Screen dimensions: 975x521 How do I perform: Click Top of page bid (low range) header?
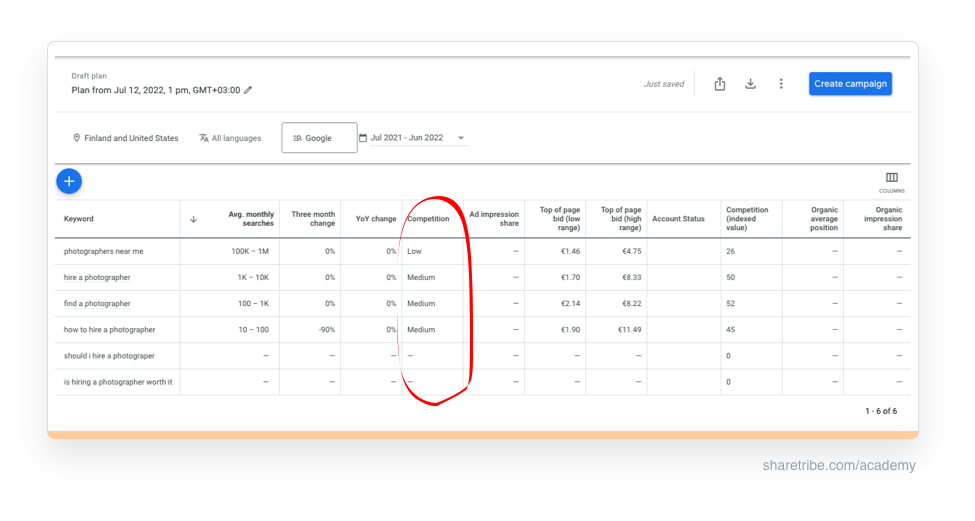coord(560,219)
